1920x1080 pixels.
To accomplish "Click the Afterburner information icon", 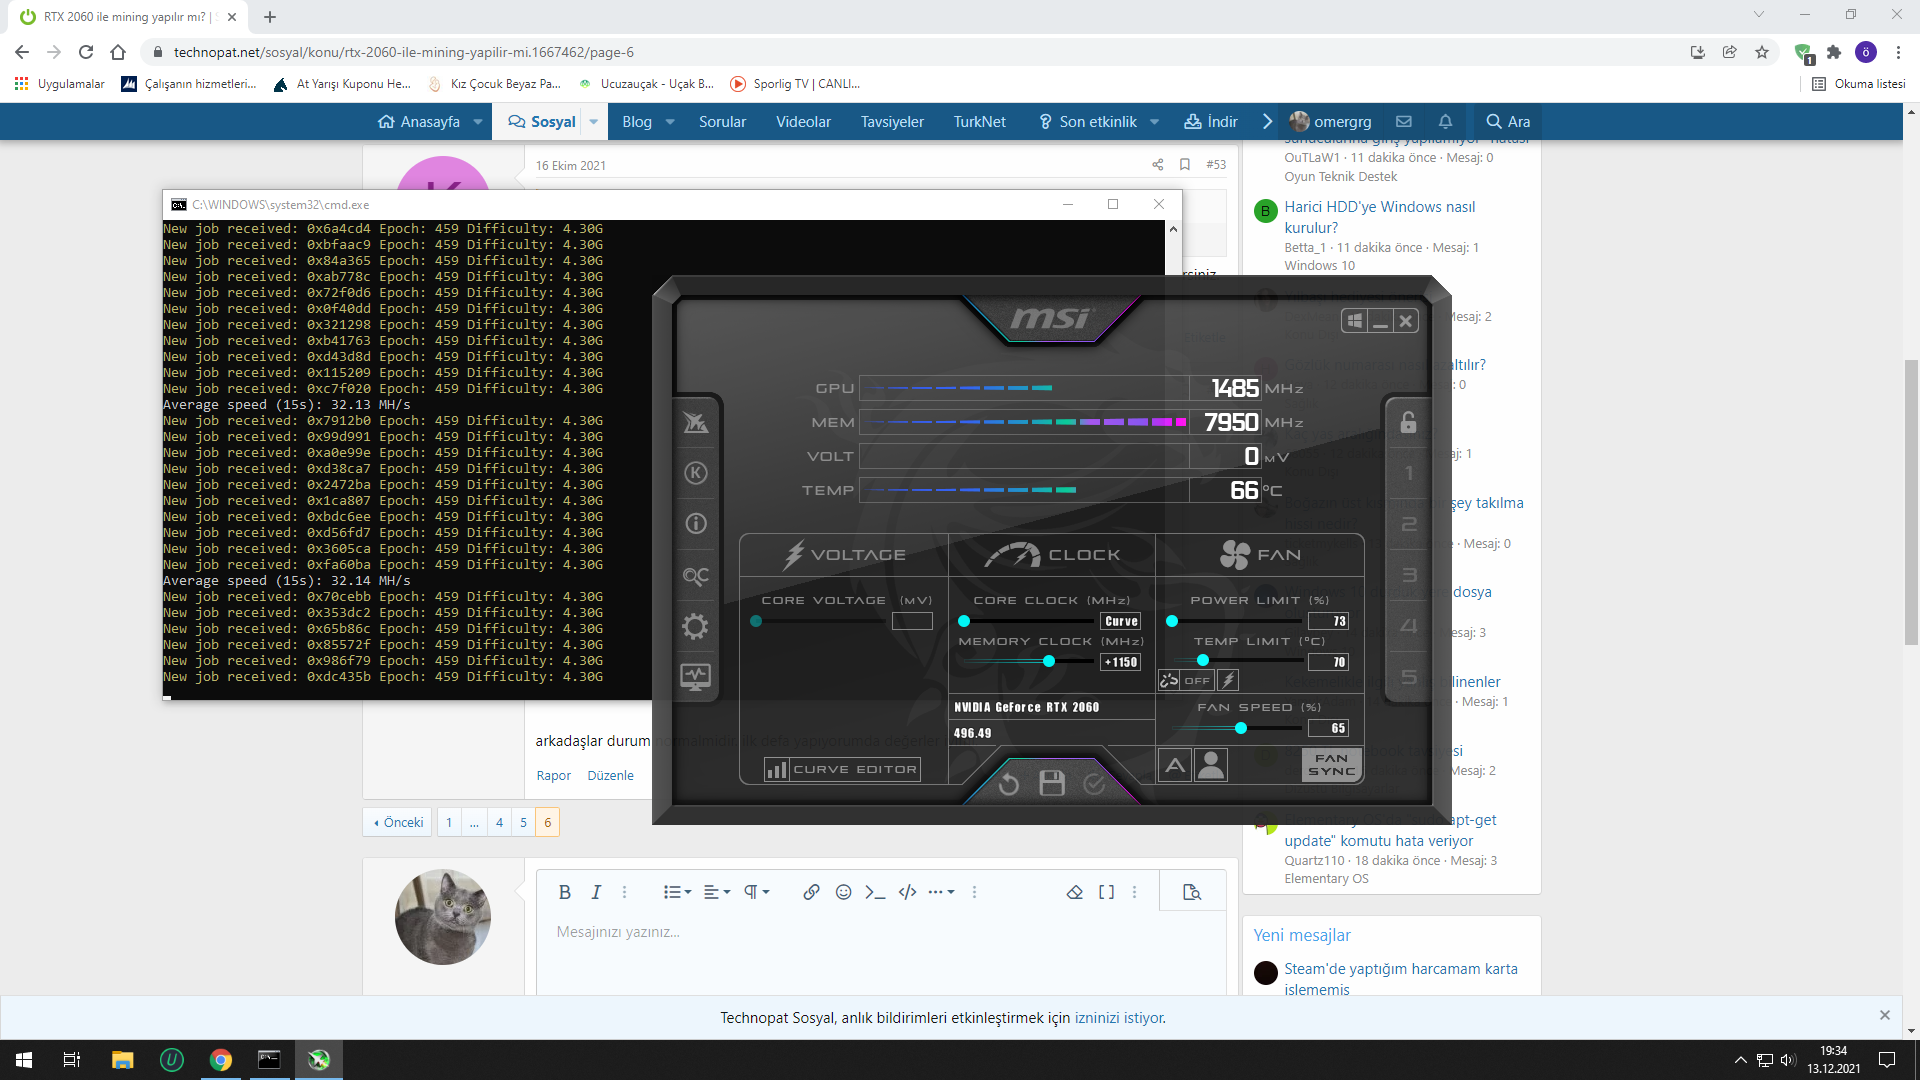I will tap(695, 524).
